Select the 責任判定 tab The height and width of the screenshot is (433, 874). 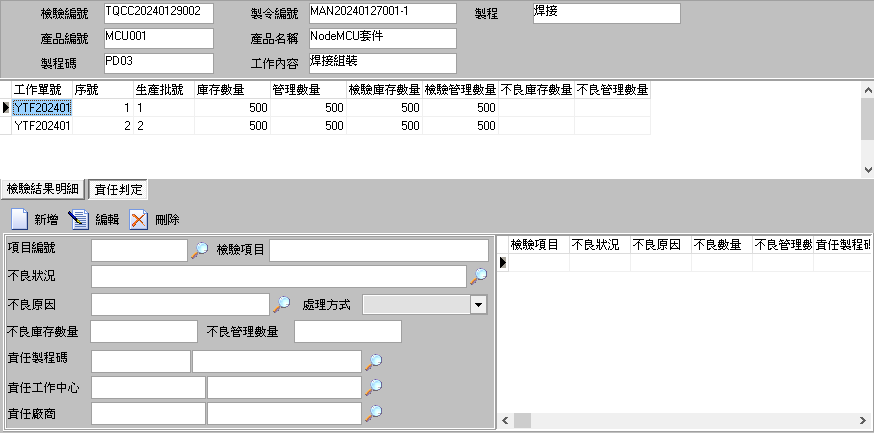118,189
